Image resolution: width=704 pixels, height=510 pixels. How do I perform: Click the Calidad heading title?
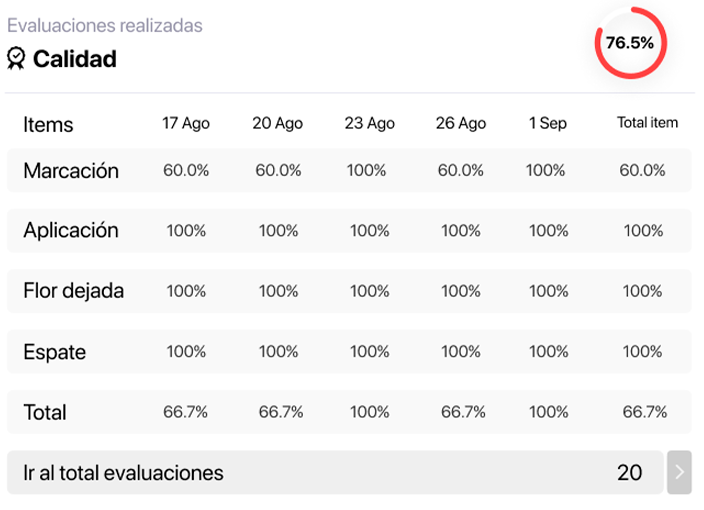click(75, 59)
